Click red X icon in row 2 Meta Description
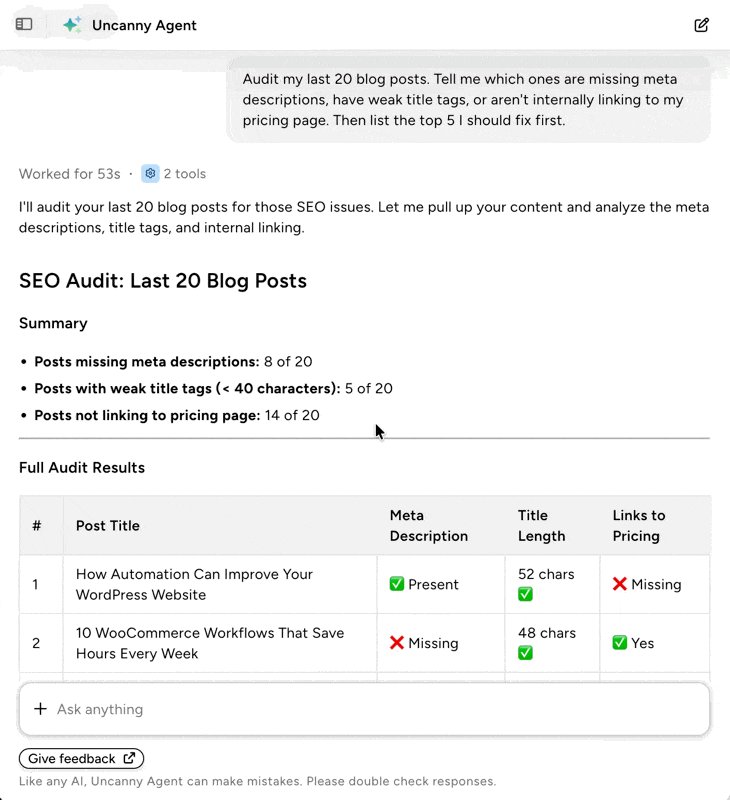730x800 pixels. click(x=396, y=642)
